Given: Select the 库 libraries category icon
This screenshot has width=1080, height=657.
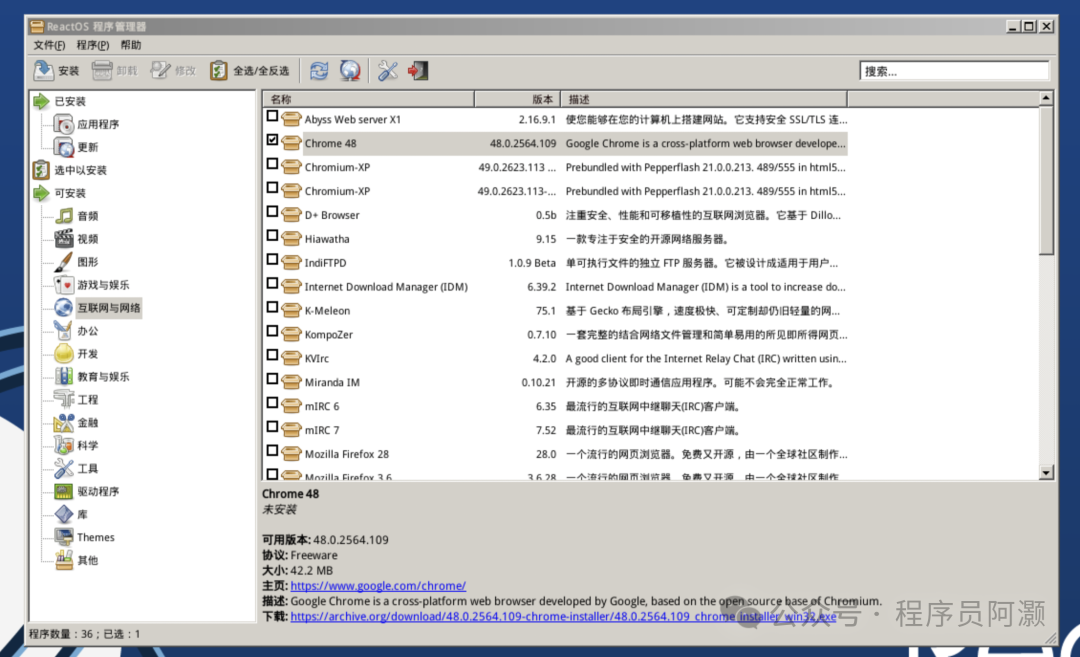Looking at the screenshot, I should tap(64, 514).
